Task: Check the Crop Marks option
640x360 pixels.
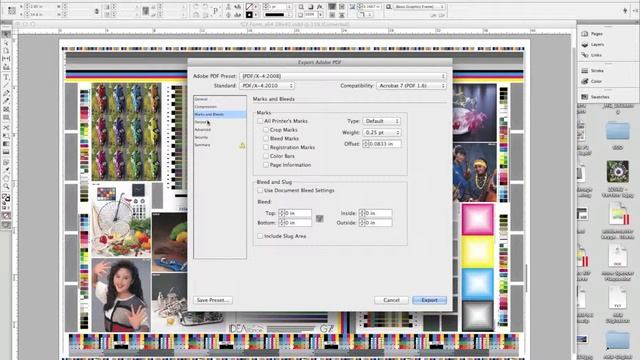Action: coord(266,130)
